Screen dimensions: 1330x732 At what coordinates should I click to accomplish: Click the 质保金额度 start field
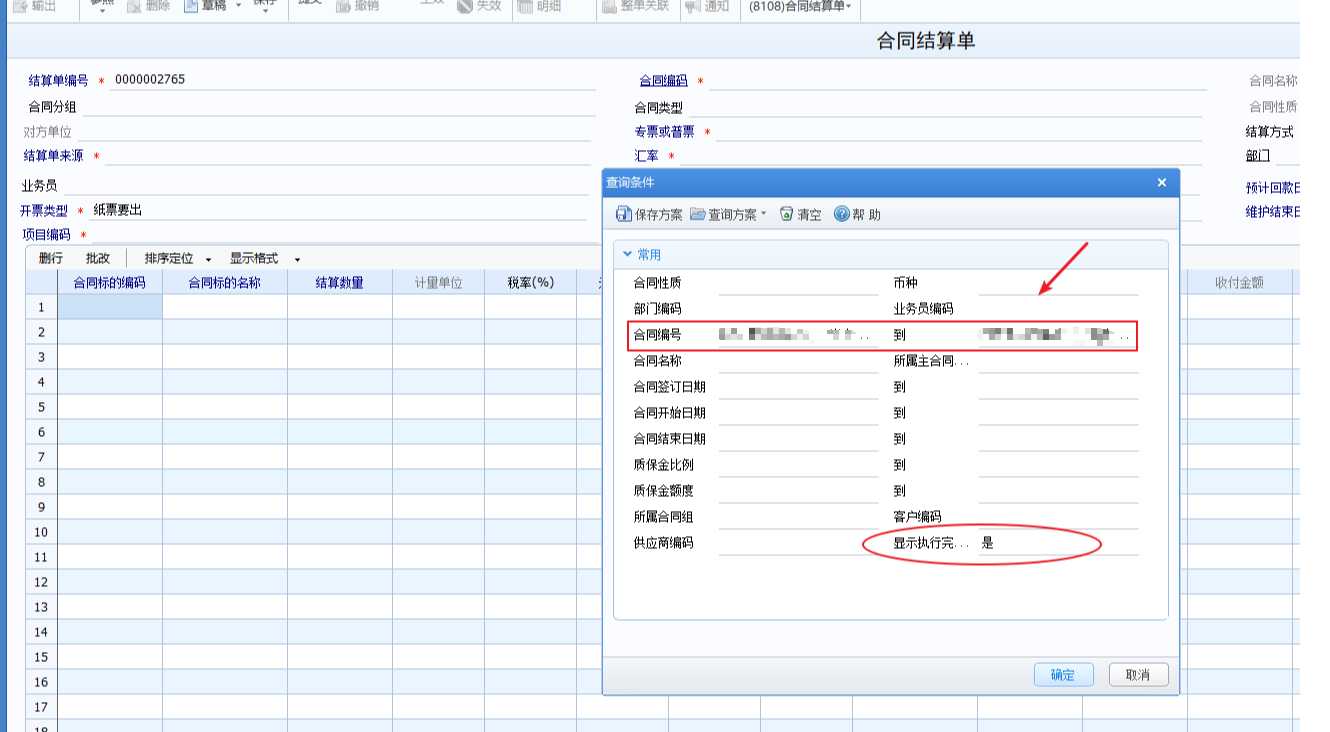click(x=798, y=492)
